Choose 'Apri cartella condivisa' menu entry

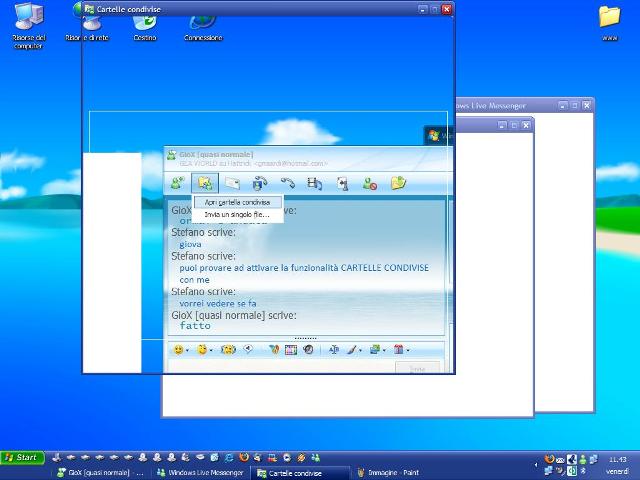[x=237, y=202]
